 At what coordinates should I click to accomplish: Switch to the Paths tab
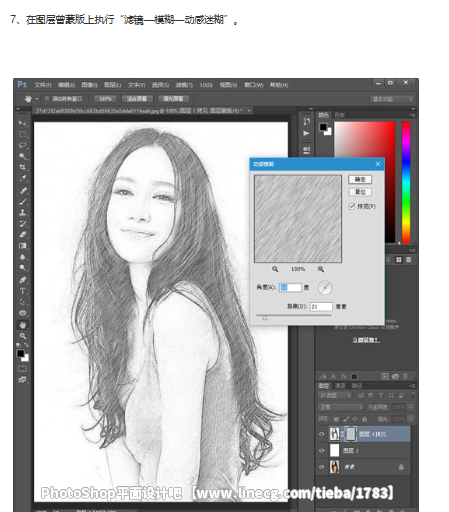(356, 386)
